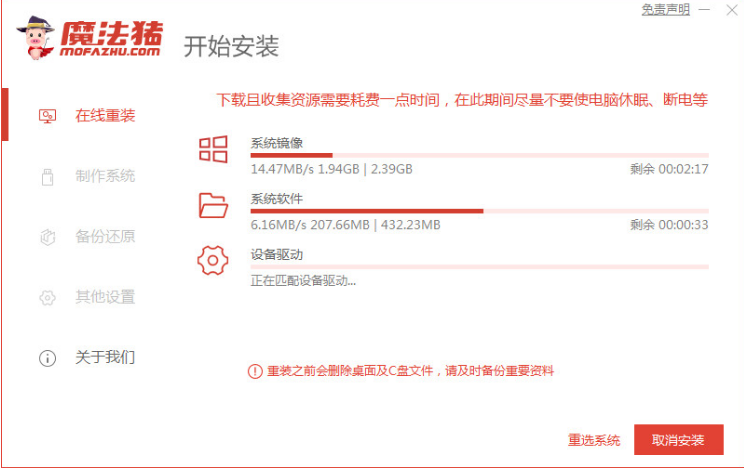Image resolution: width=744 pixels, height=471 pixels.
Task: Click the 系统软件 download progress bar
Action: coord(479,211)
